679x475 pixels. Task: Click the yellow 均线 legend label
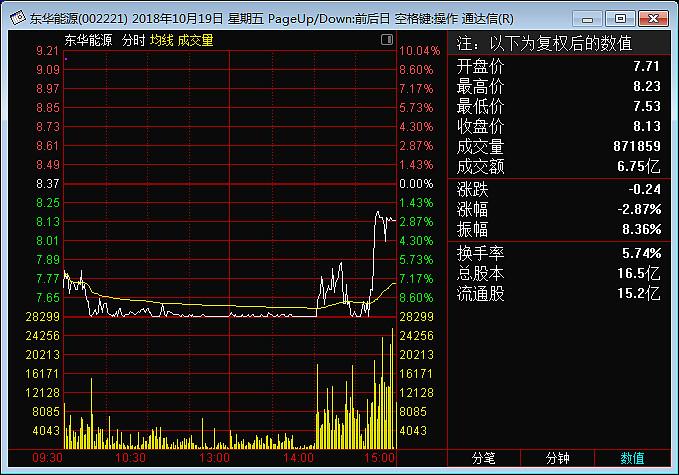[162, 40]
